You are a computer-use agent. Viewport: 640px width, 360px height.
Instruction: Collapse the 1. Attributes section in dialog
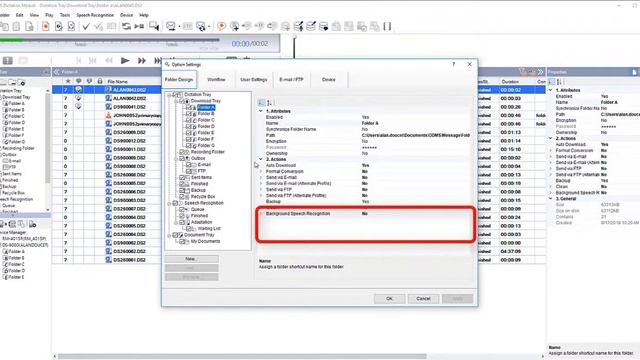pos(261,111)
